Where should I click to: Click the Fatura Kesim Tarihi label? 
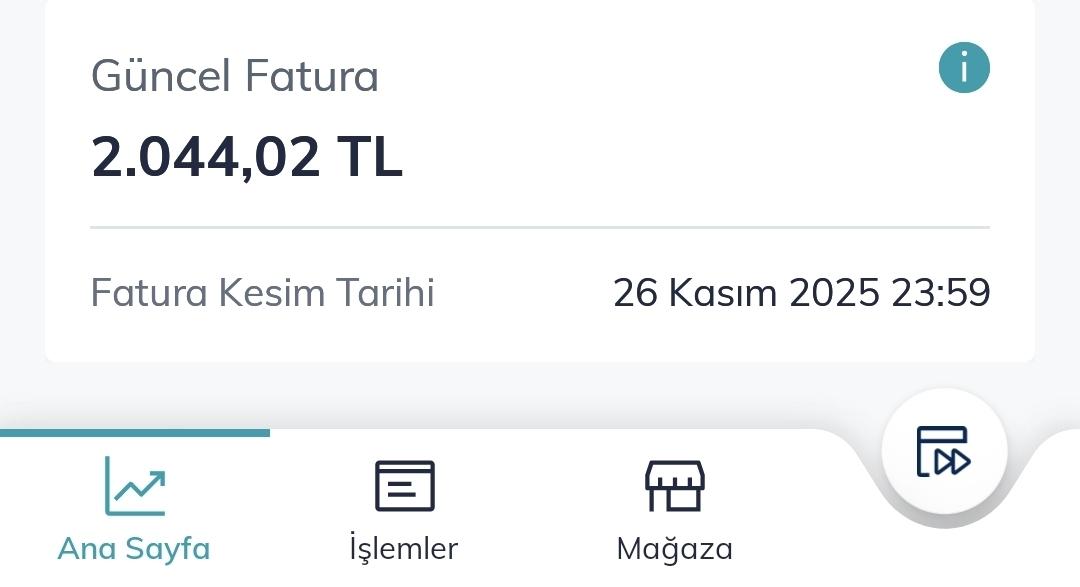262,293
